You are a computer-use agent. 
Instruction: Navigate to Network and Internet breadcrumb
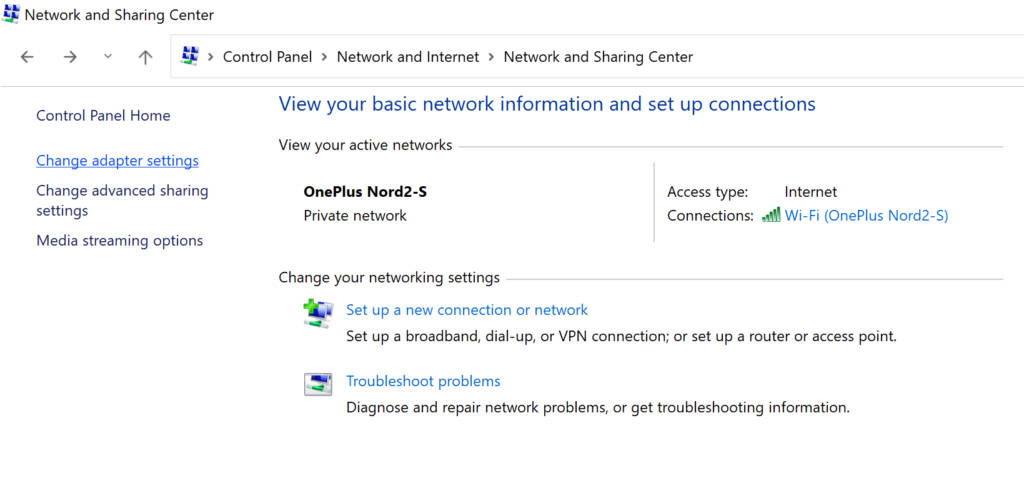tap(408, 57)
